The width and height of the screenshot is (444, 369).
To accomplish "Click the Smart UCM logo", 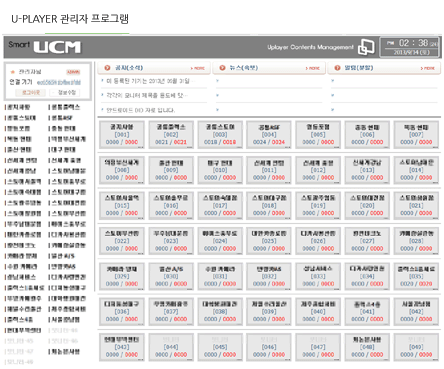I will pyautogui.click(x=45, y=47).
